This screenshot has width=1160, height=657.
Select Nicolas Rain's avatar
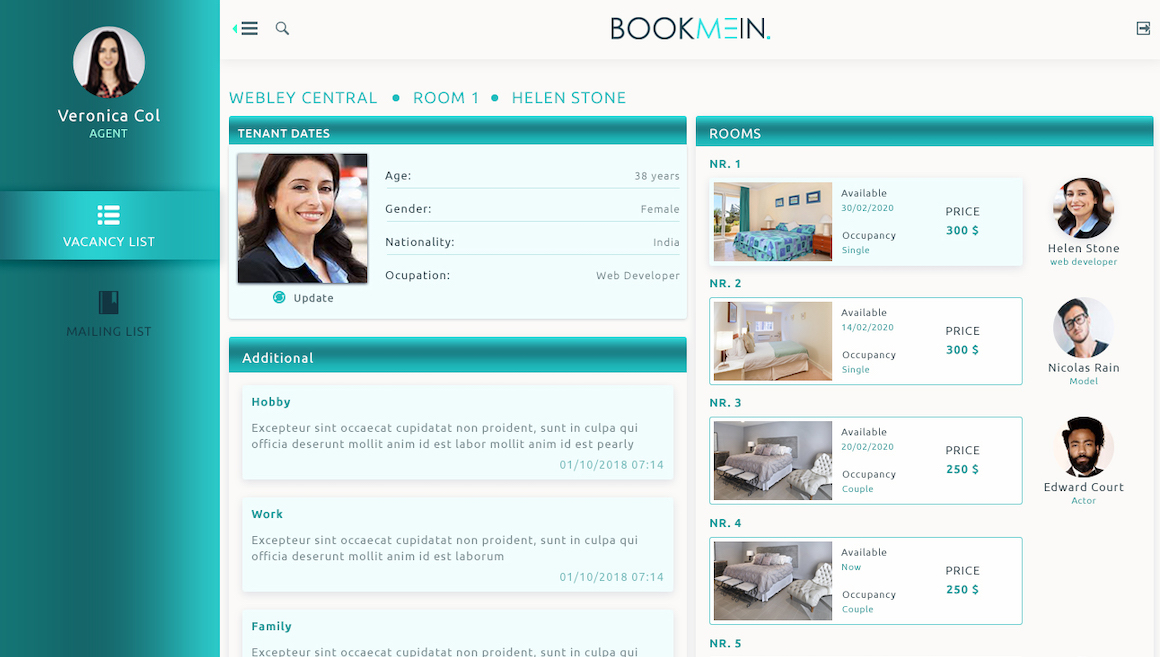(x=1083, y=328)
